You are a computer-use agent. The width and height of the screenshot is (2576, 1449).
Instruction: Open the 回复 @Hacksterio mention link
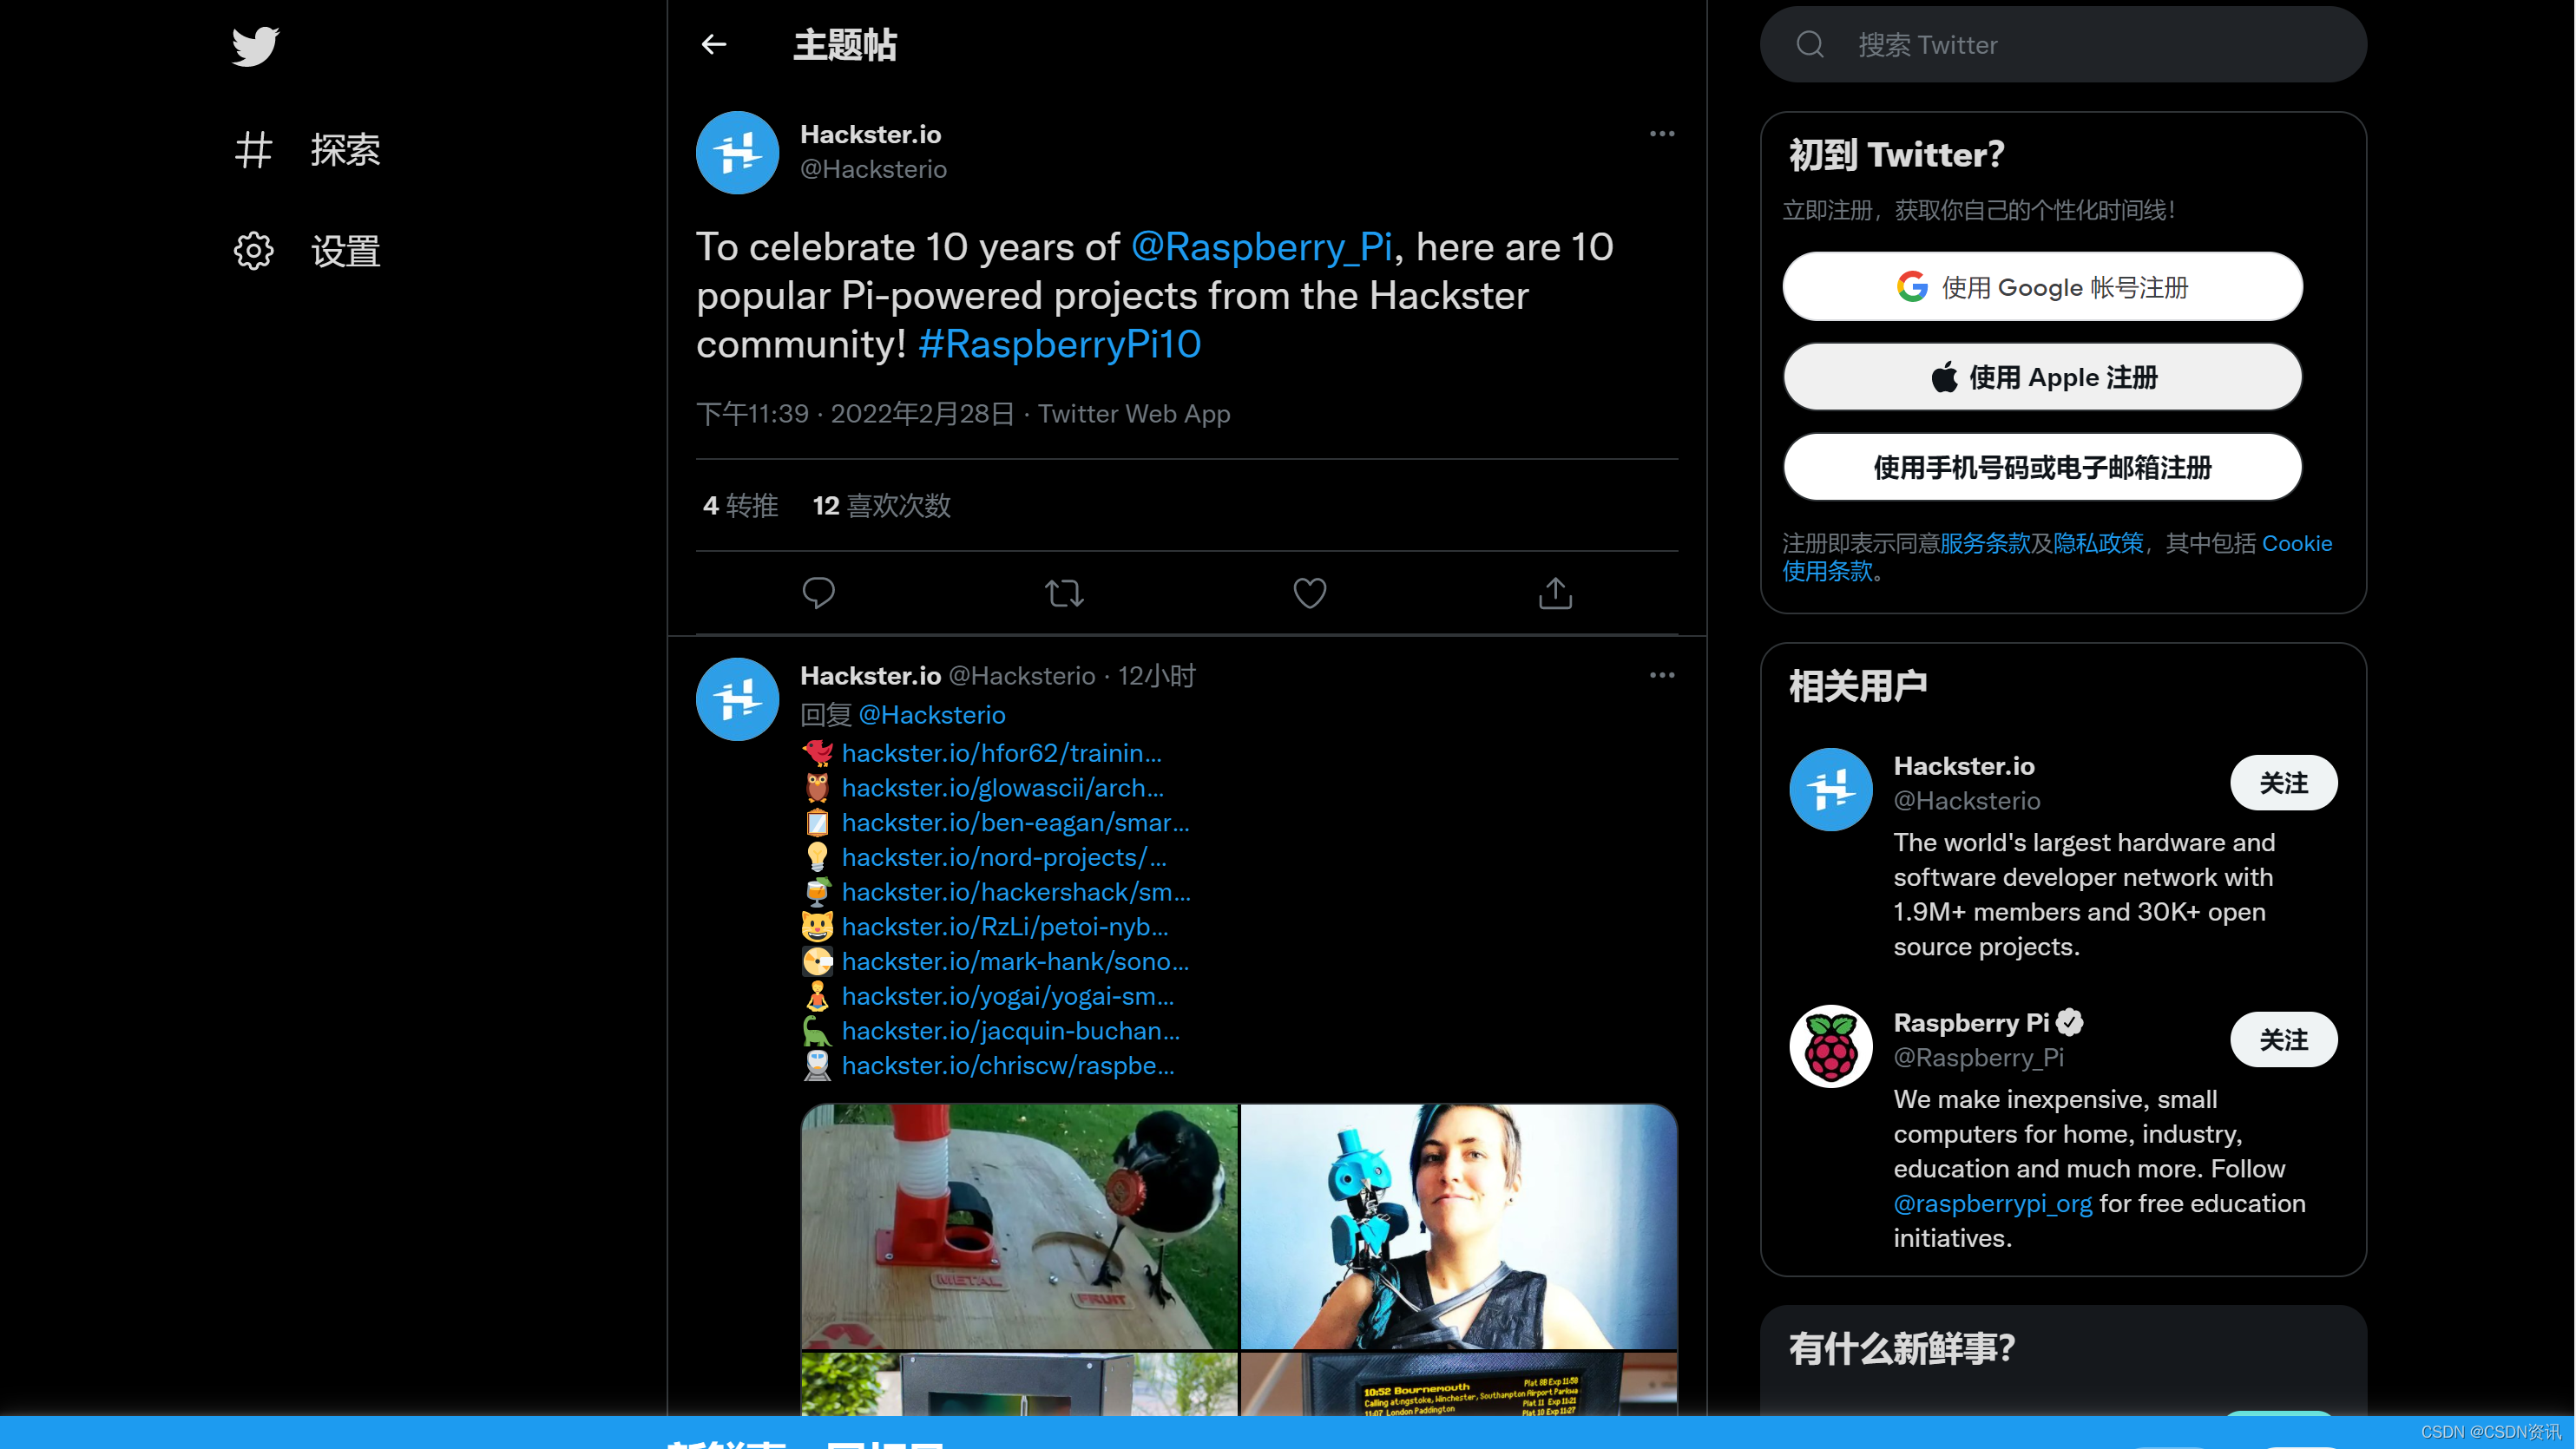click(932, 715)
